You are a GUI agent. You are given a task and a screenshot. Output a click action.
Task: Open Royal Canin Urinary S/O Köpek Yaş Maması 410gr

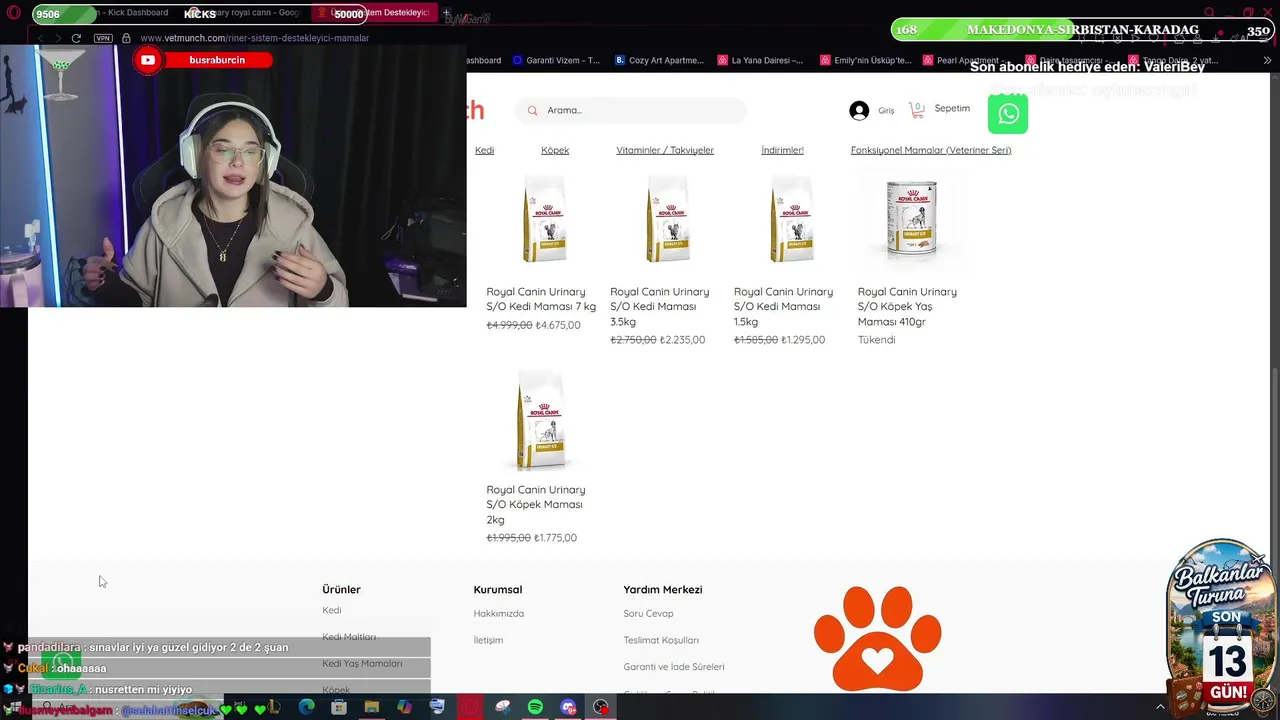pos(907,306)
